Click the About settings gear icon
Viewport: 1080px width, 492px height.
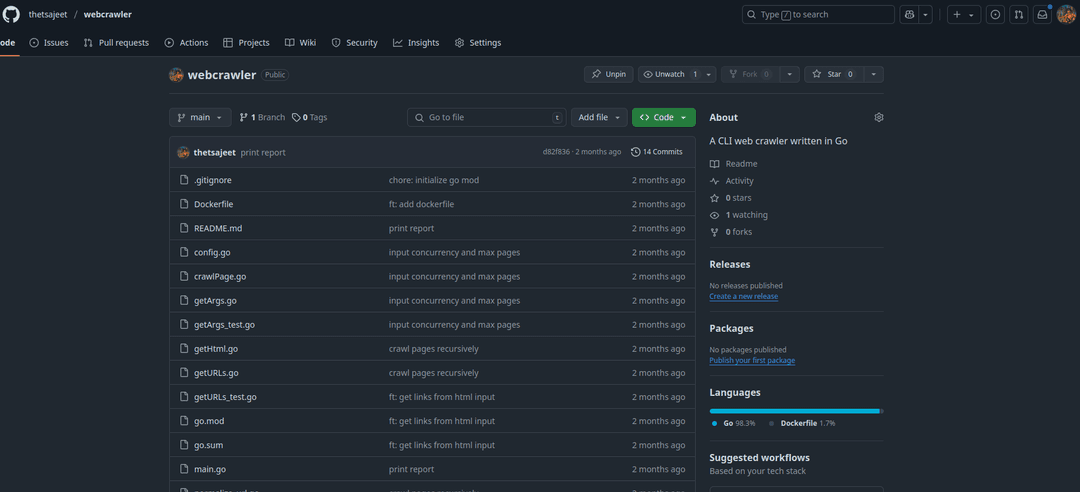(879, 117)
